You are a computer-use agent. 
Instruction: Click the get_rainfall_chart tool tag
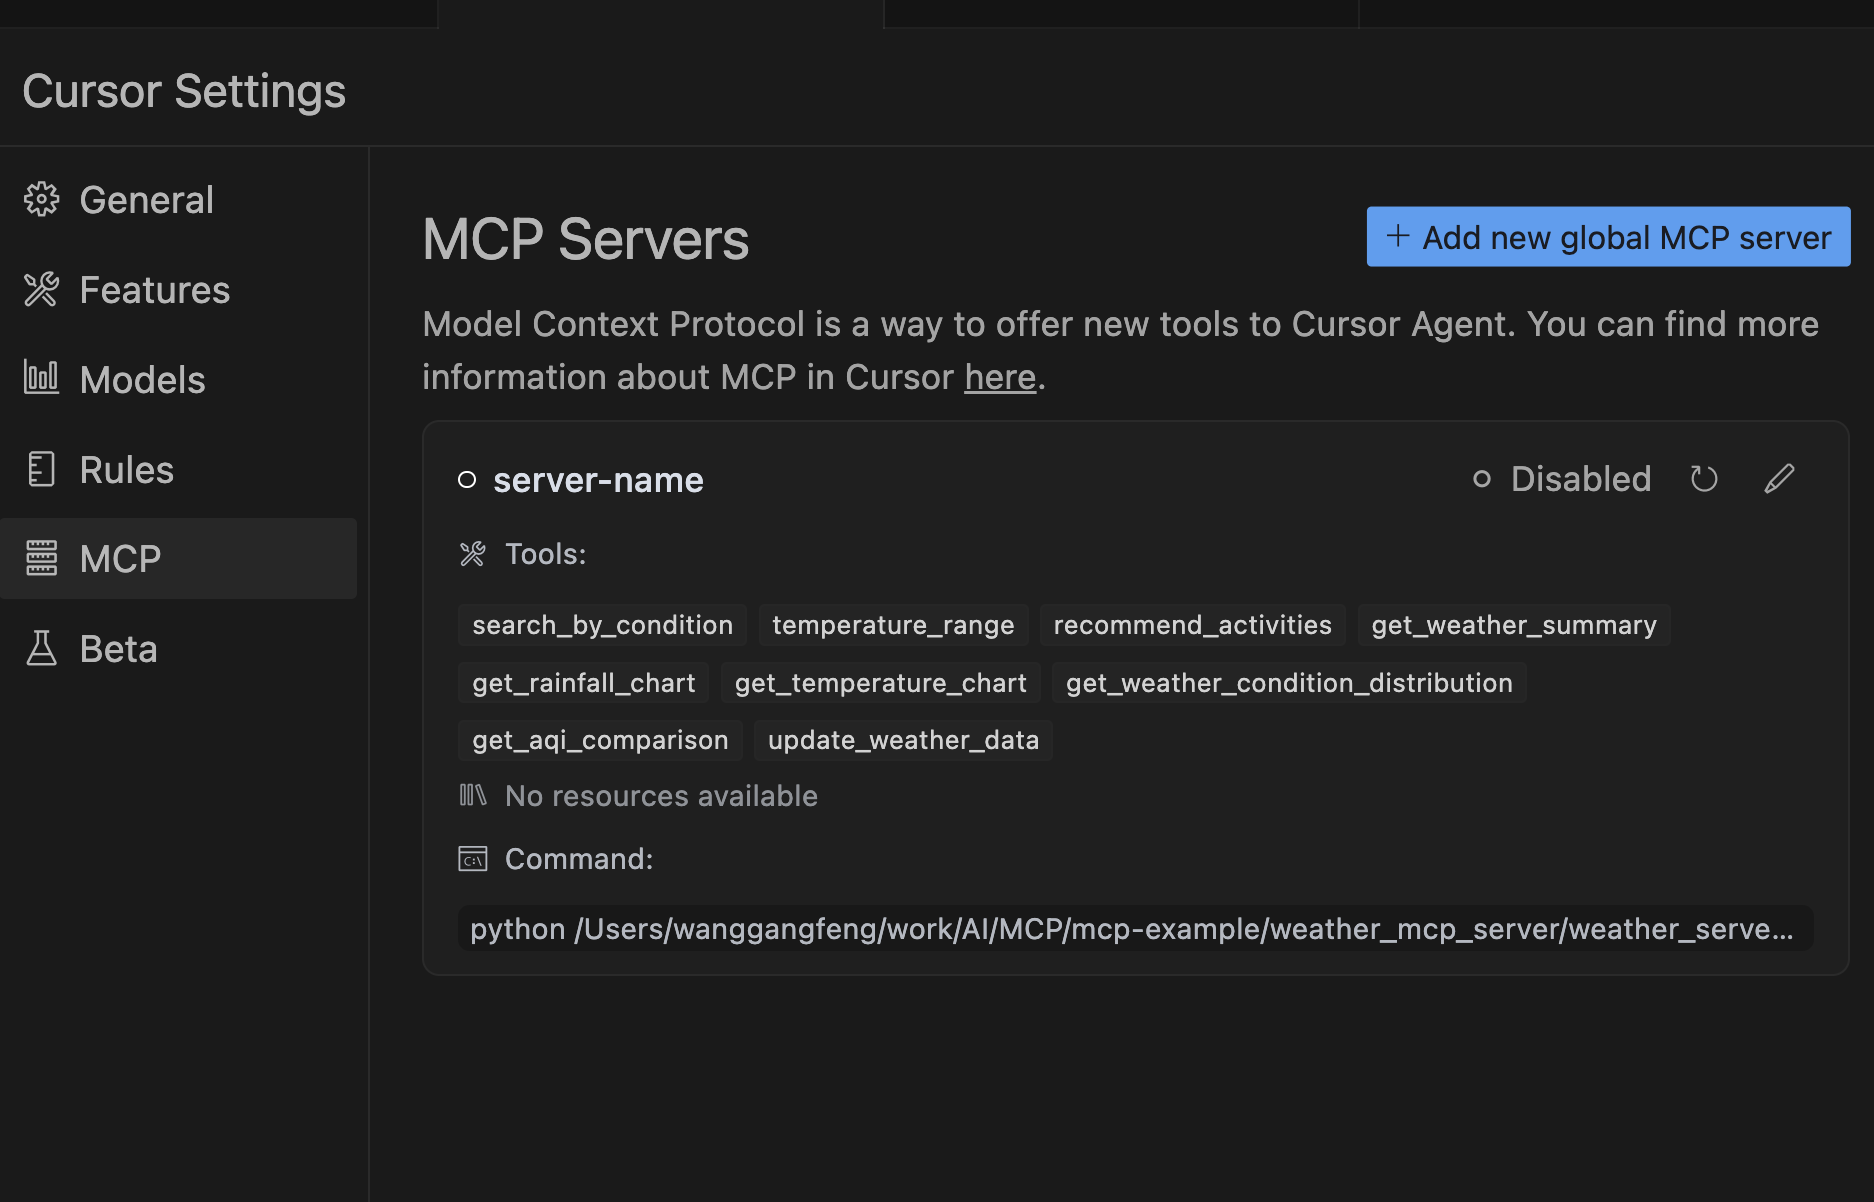[583, 683]
